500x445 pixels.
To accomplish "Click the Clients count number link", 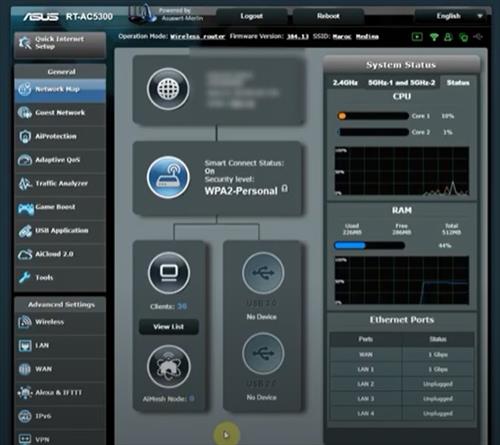I will [x=182, y=306].
